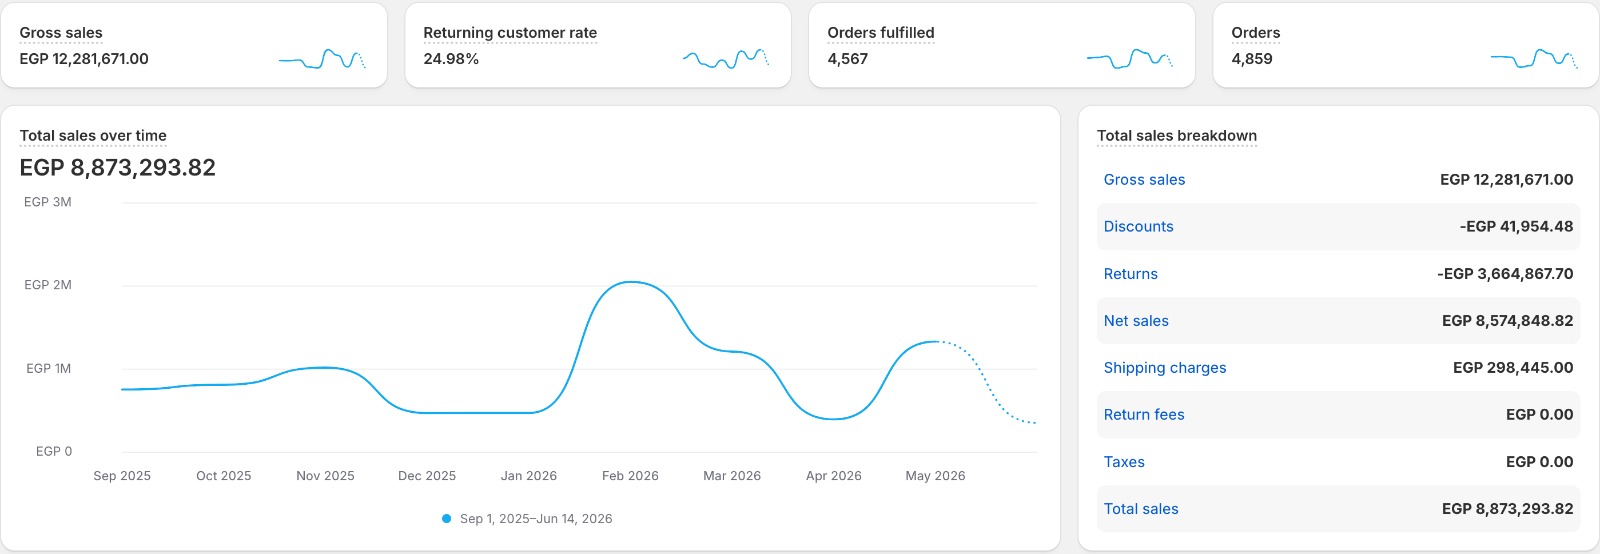Open the Return fees breakdown link
Viewport: 1600px width, 554px height.
coord(1144,415)
